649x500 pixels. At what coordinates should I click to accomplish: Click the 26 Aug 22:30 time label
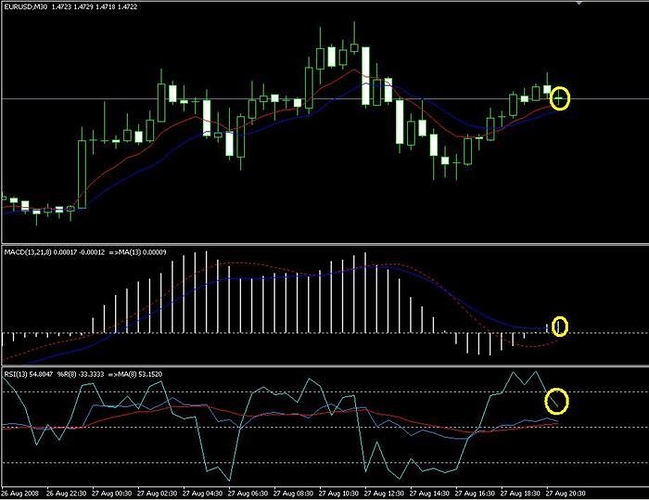tap(66, 493)
